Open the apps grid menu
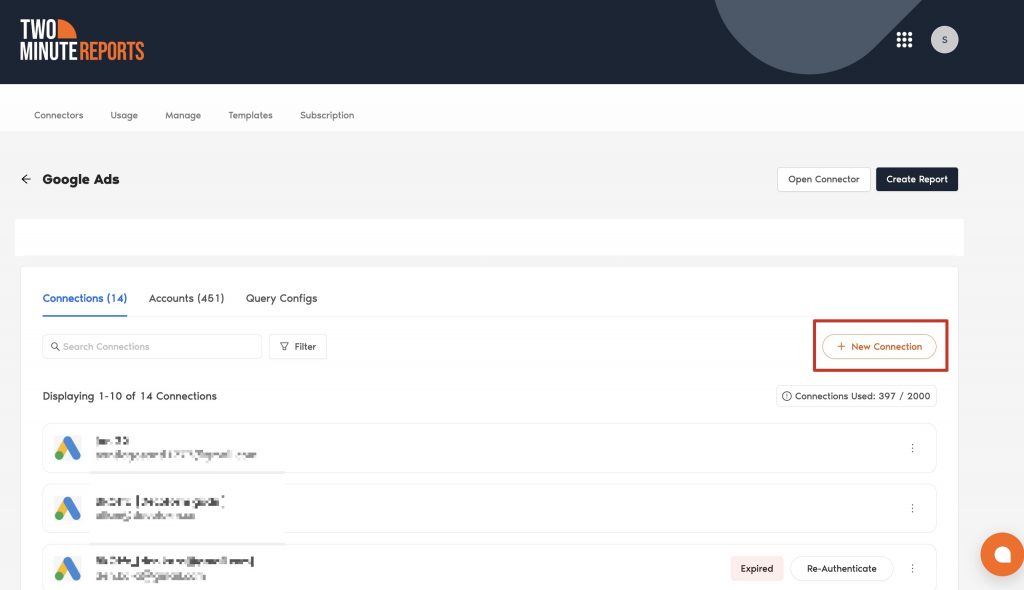 pyautogui.click(x=904, y=40)
